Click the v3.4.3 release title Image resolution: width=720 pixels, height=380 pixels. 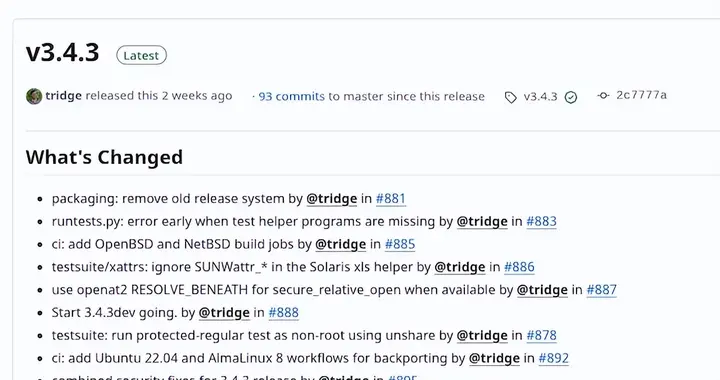click(x=62, y=52)
